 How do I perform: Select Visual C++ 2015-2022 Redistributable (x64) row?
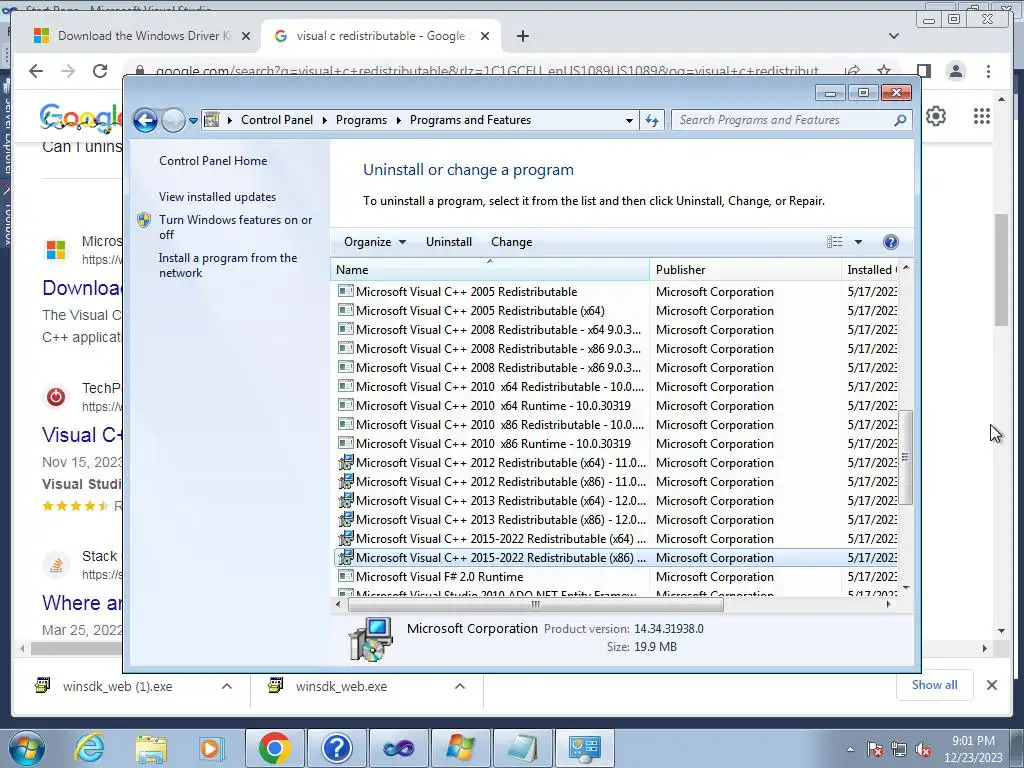coord(616,539)
